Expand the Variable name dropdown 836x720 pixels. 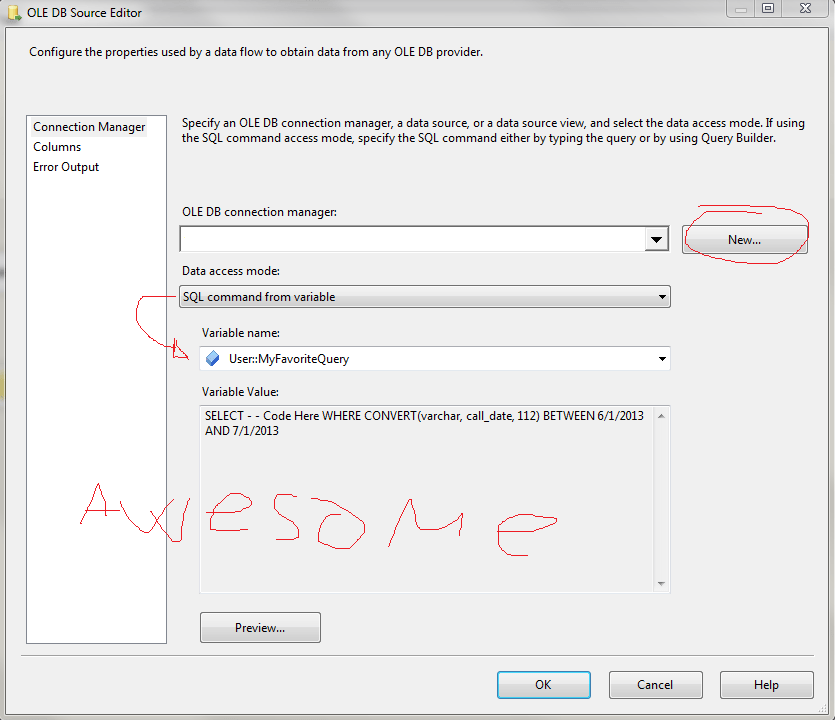point(661,358)
